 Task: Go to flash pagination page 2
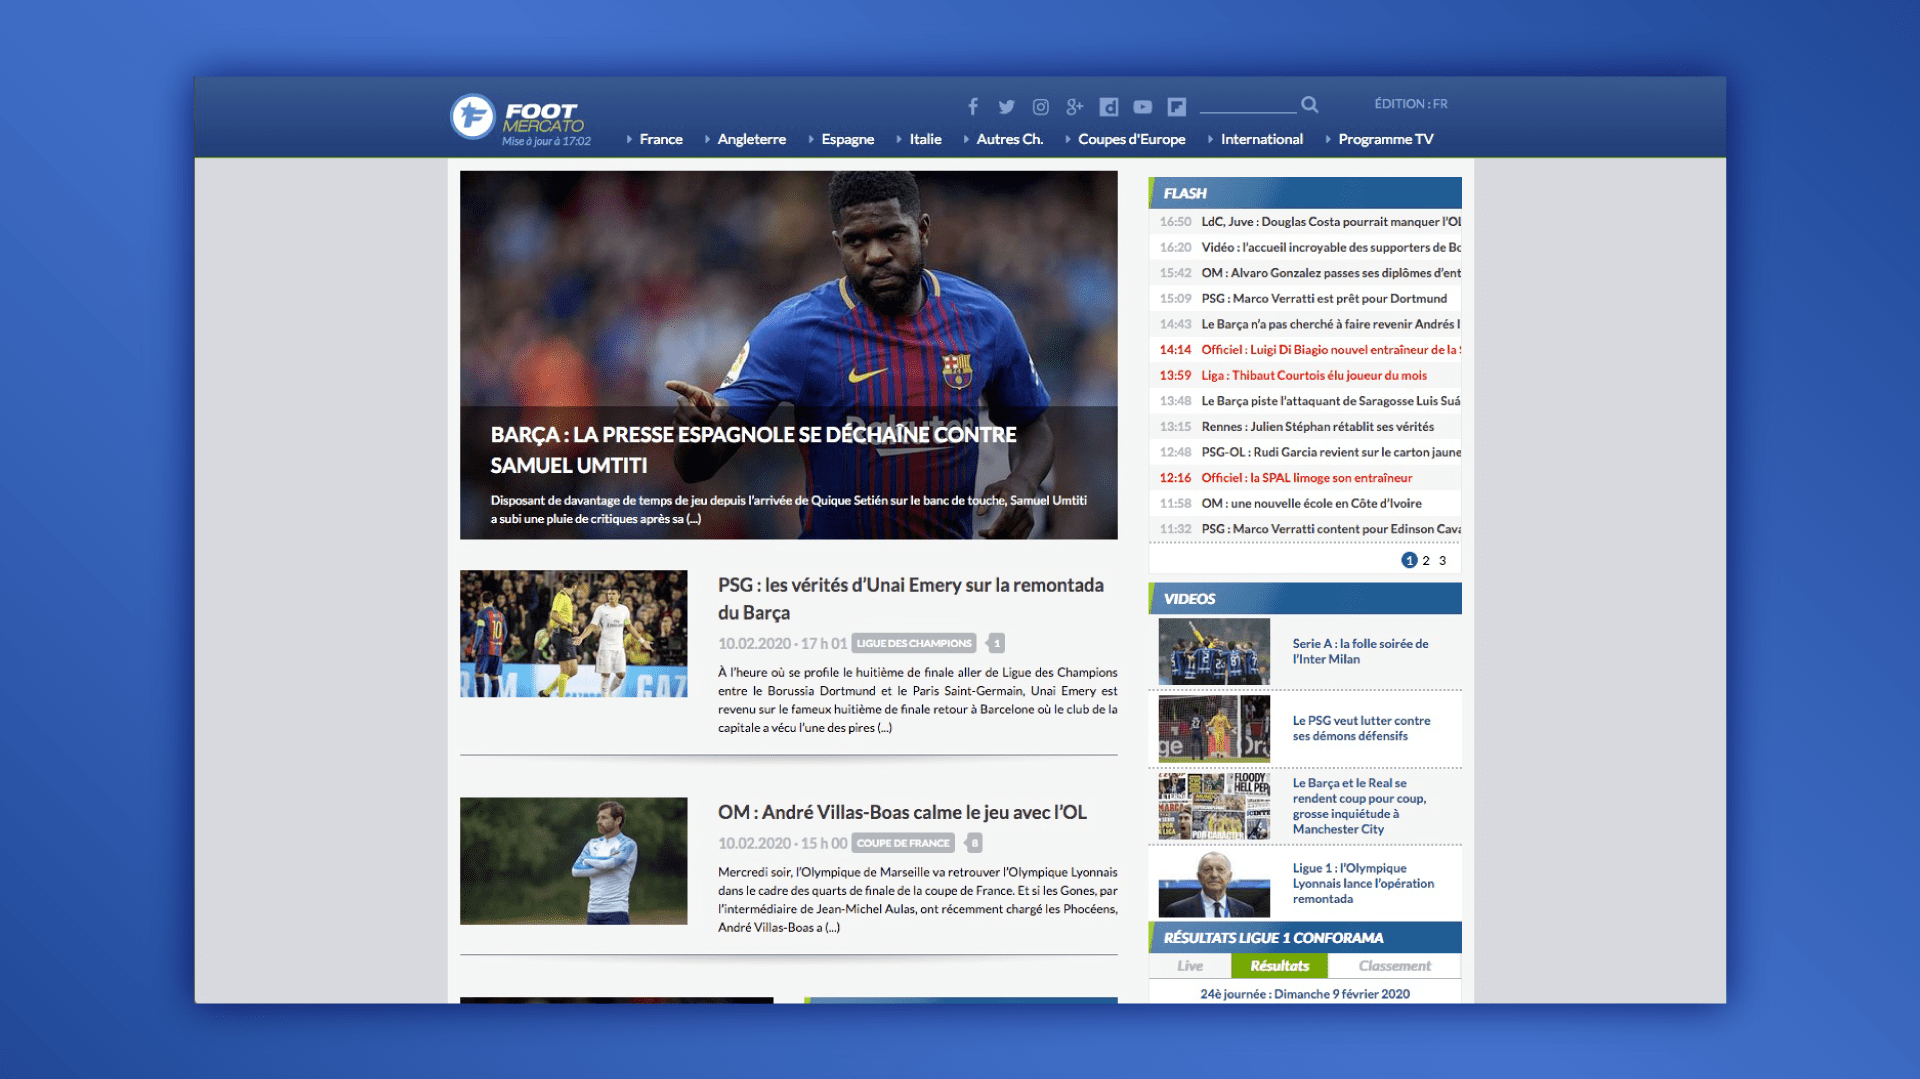pos(1426,561)
